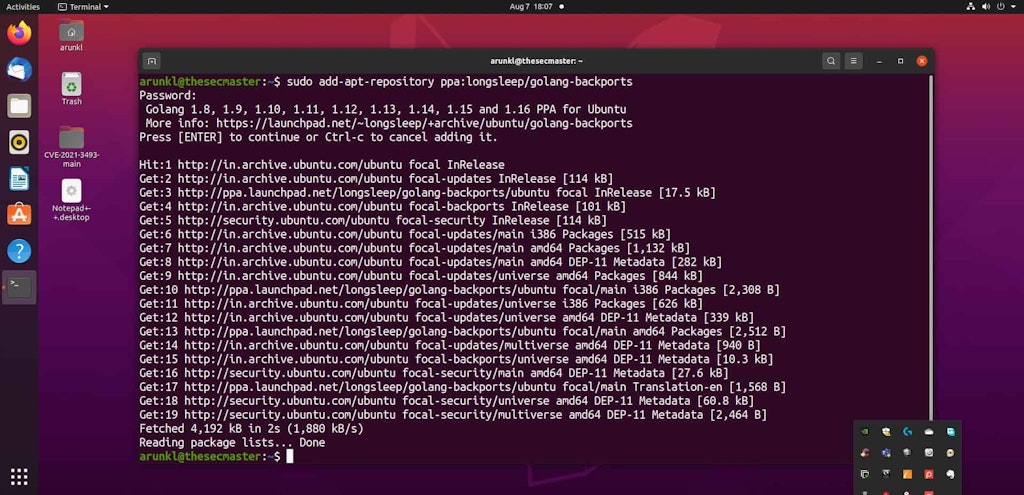Screen dimensions: 1024x495
Task: Click the Get:10 i386 Packages 2,308 B line
Action: click(459, 290)
